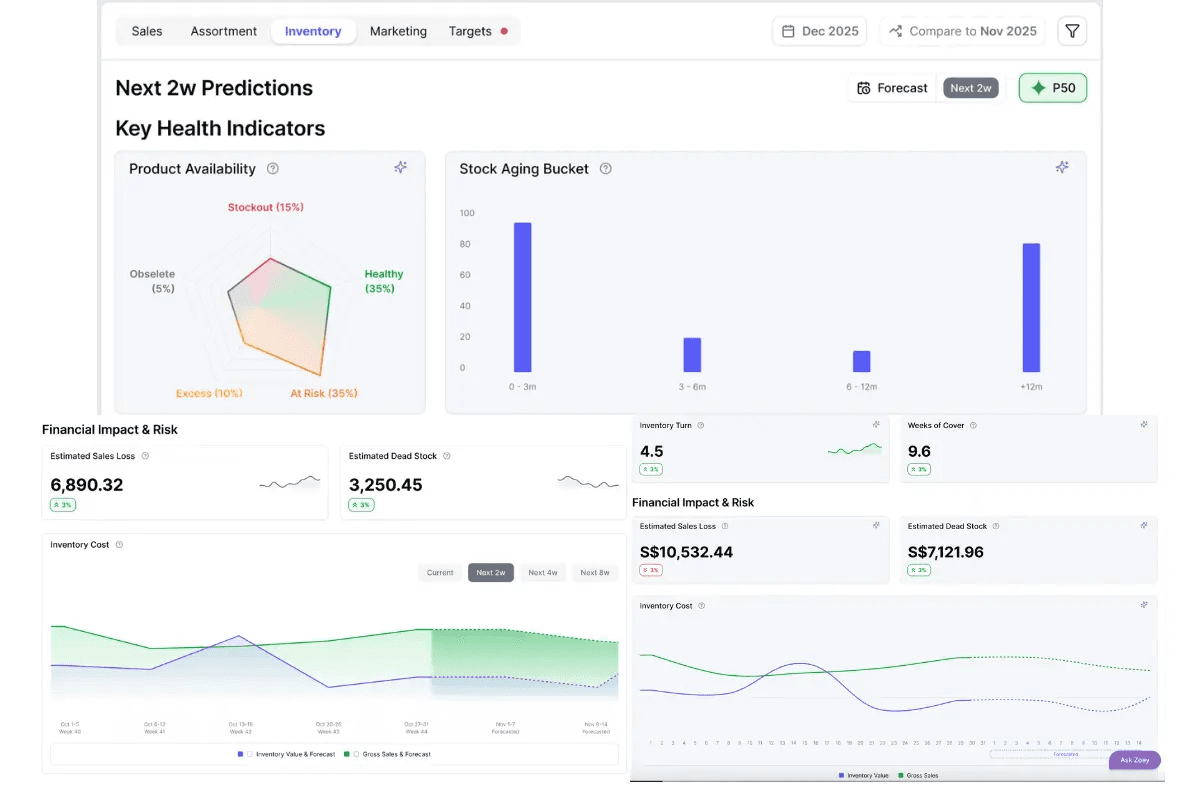This screenshot has width=1200, height=800.
Task: Select the Inventory tab
Action: 313,31
